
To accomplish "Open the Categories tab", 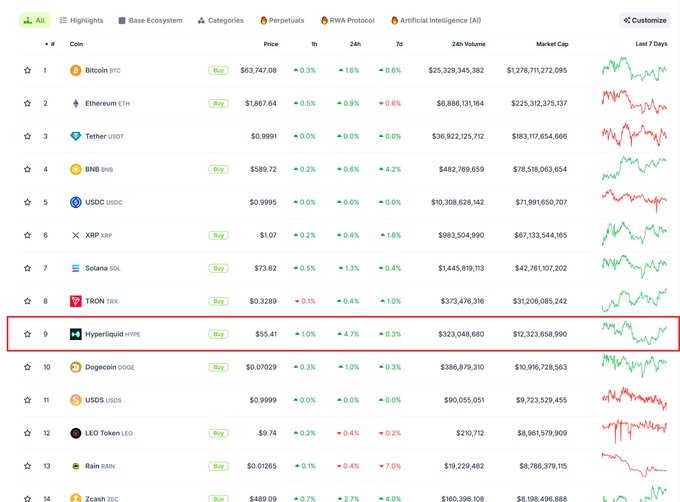I will pos(221,20).
